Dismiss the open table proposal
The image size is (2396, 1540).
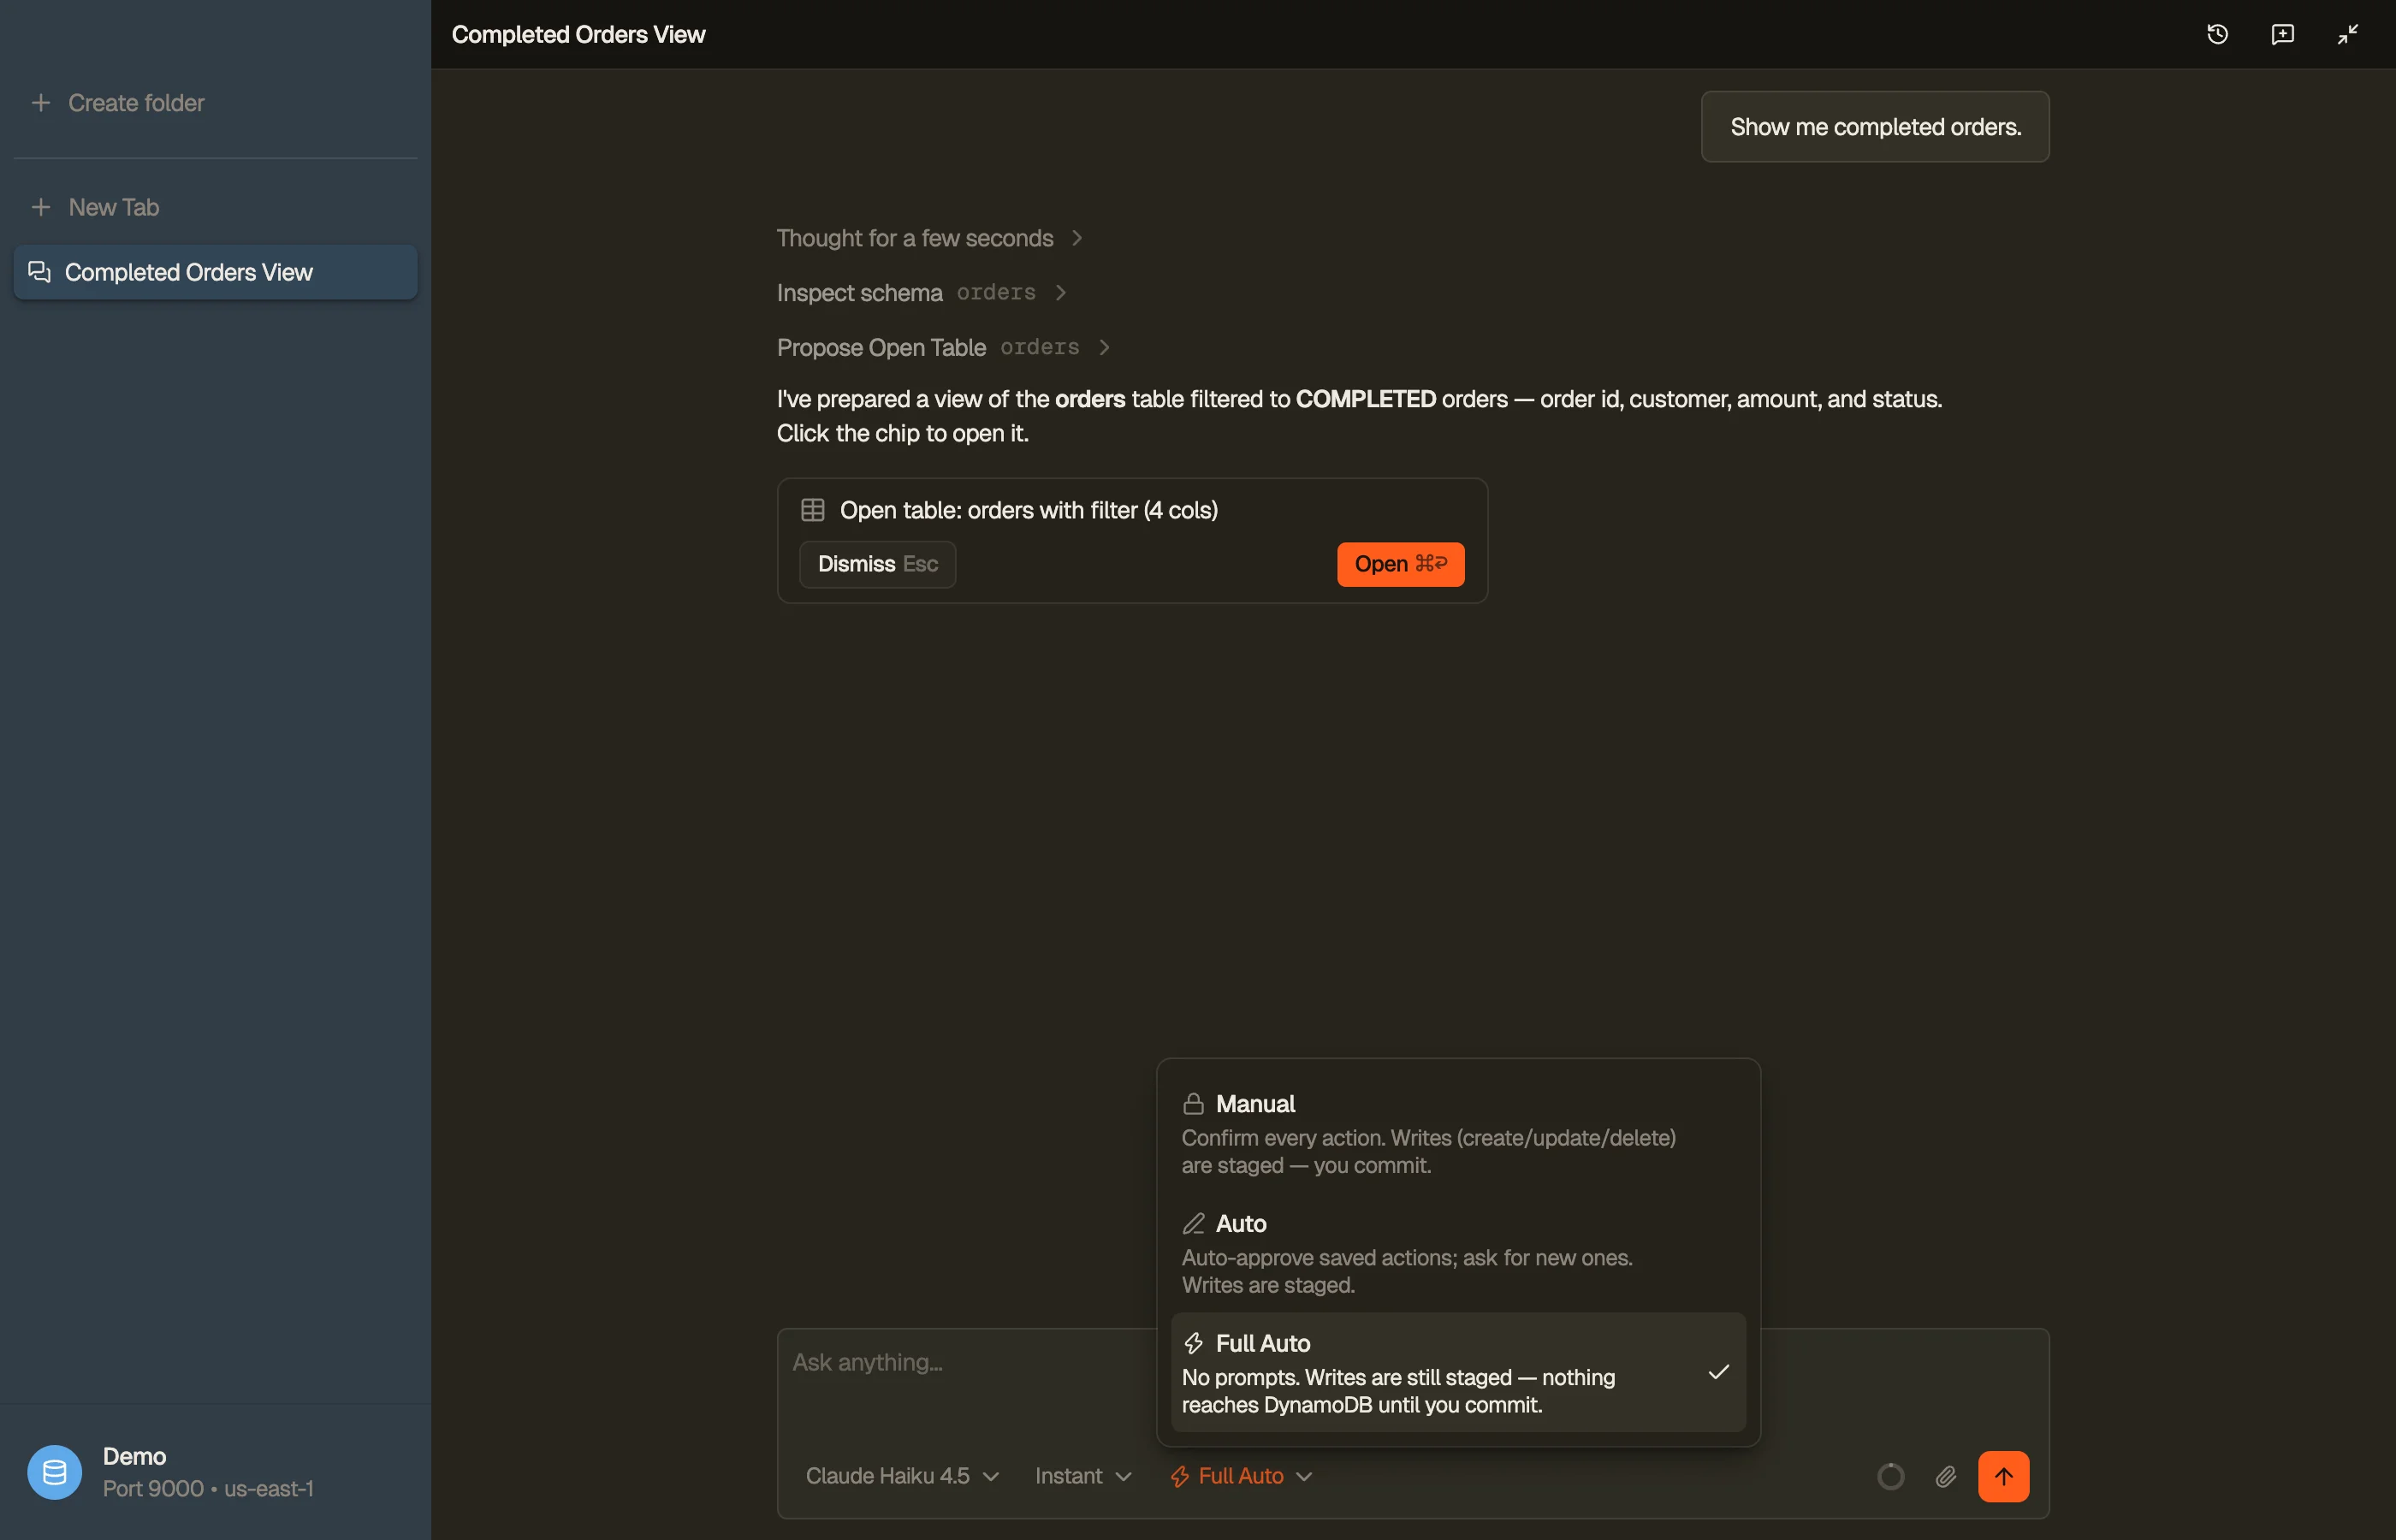point(877,564)
